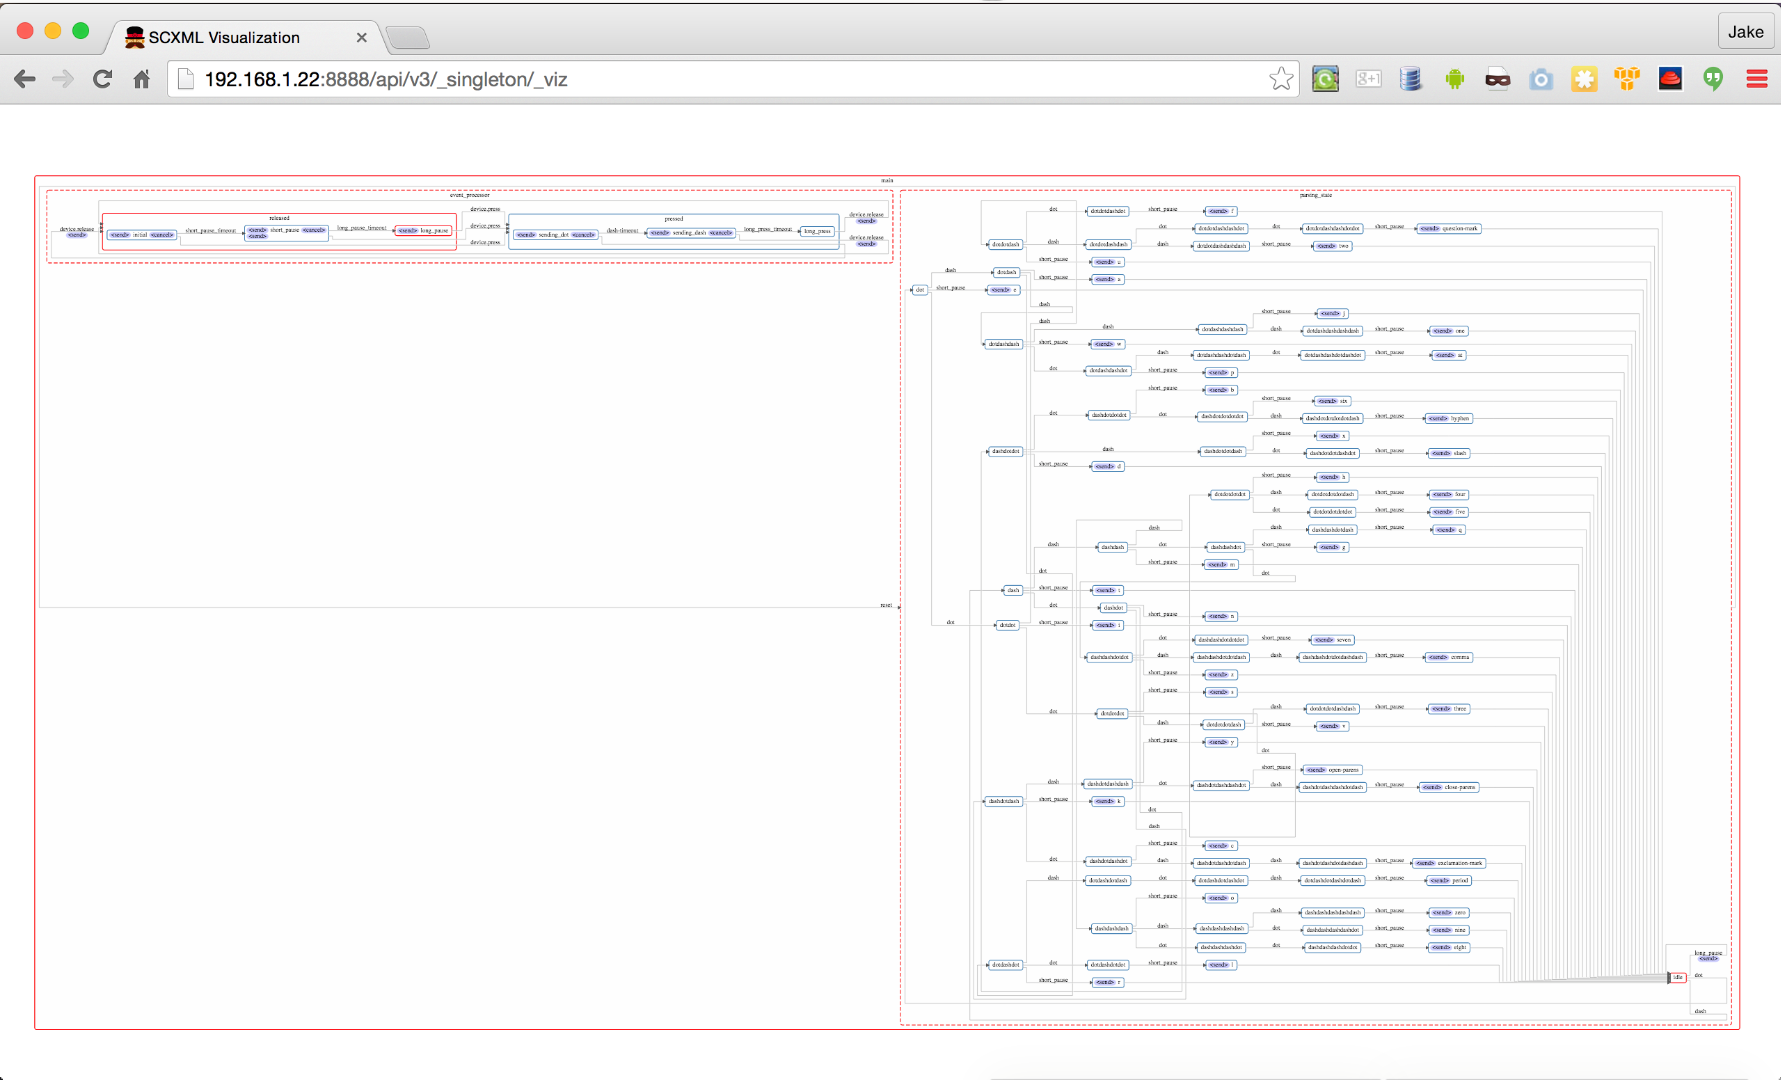1781x1080 pixels.
Task: Click the close-parens send node
Action: tap(1449, 787)
